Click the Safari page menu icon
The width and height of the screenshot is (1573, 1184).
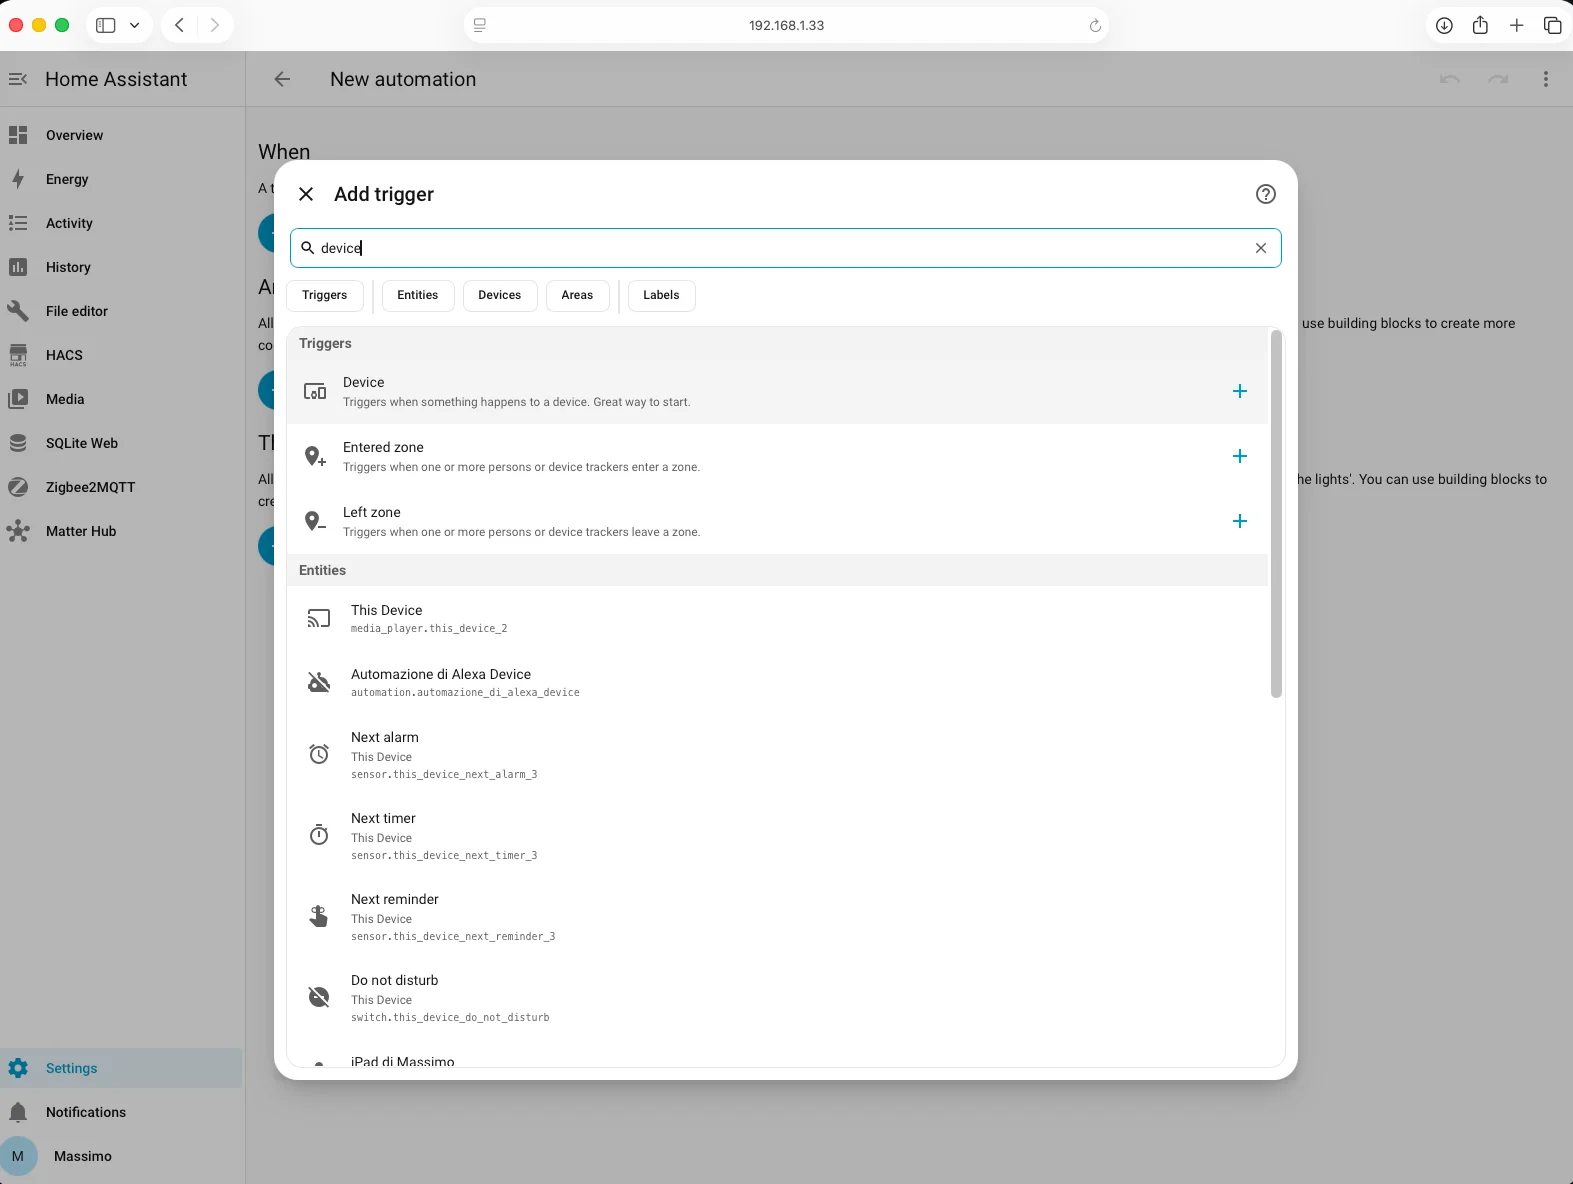pos(480,25)
